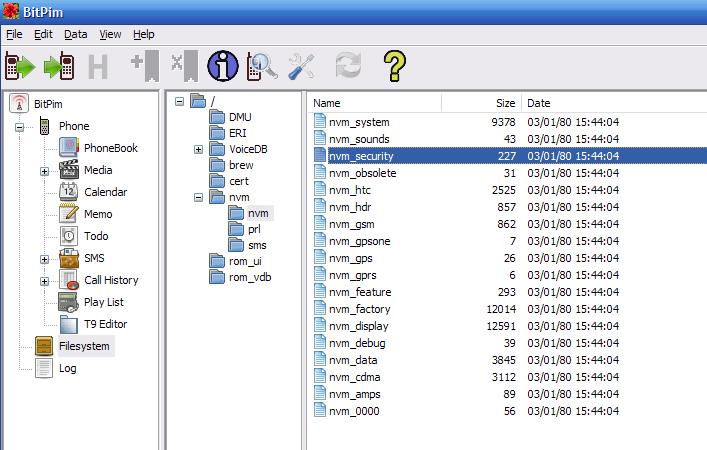
Task: Expand the SMS tree node
Action: 45,259
